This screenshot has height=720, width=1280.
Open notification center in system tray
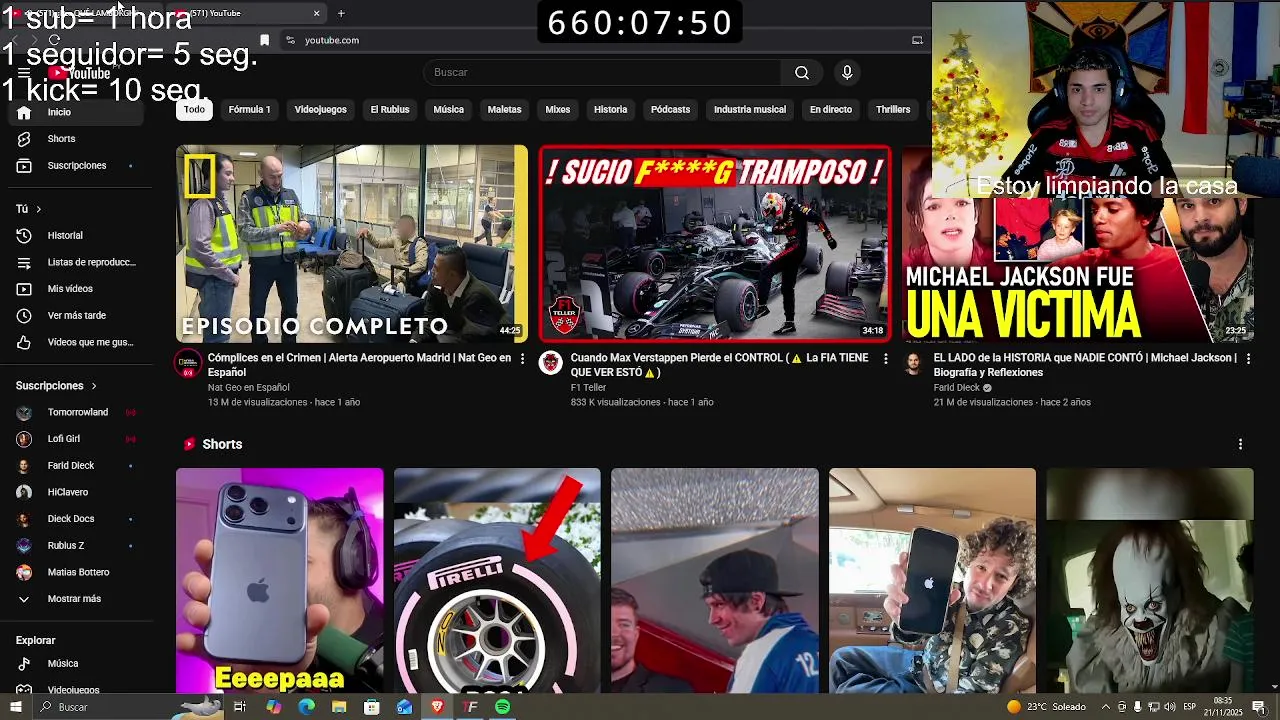[1259, 707]
